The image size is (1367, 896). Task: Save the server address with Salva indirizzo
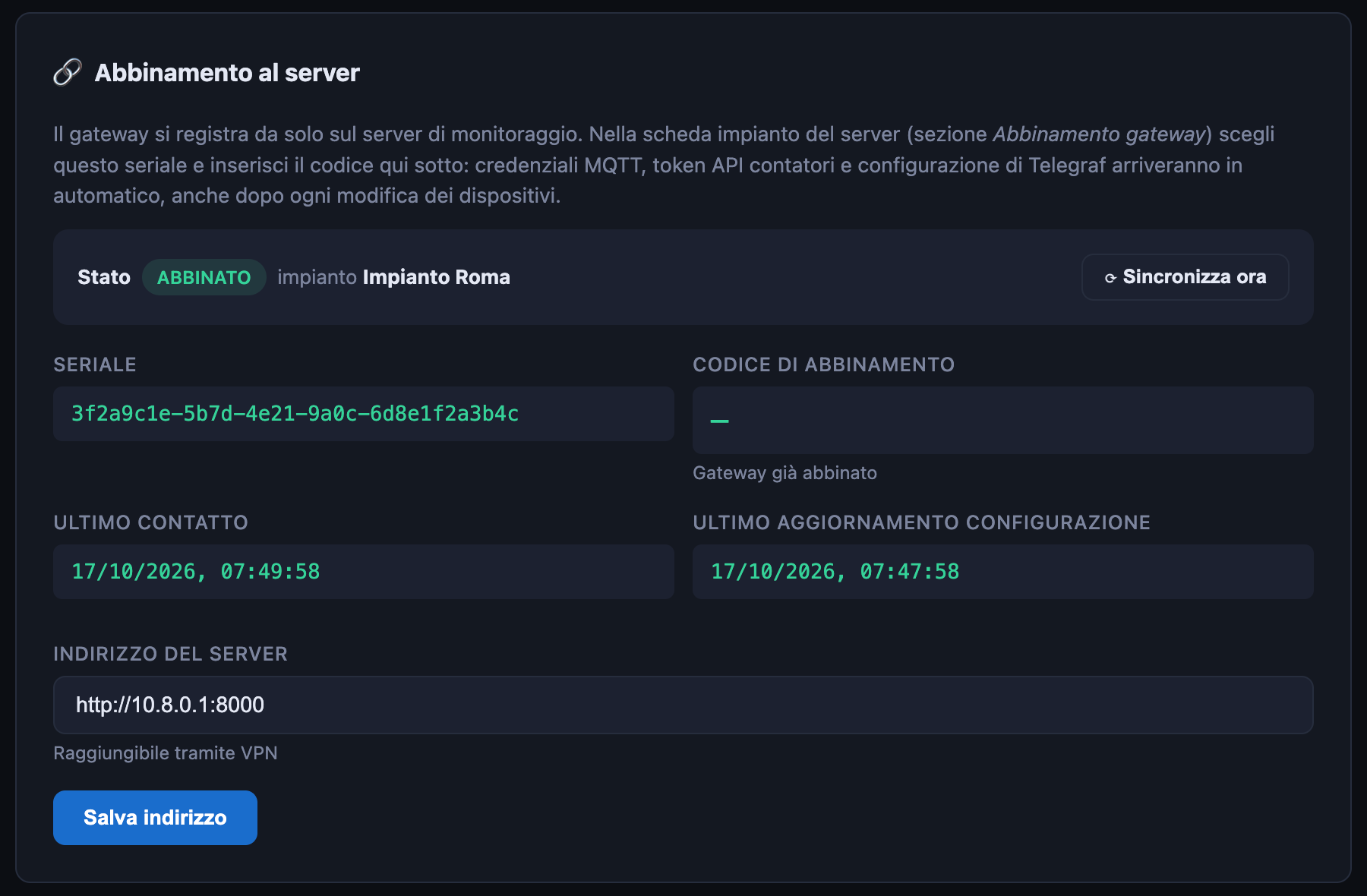[155, 818]
